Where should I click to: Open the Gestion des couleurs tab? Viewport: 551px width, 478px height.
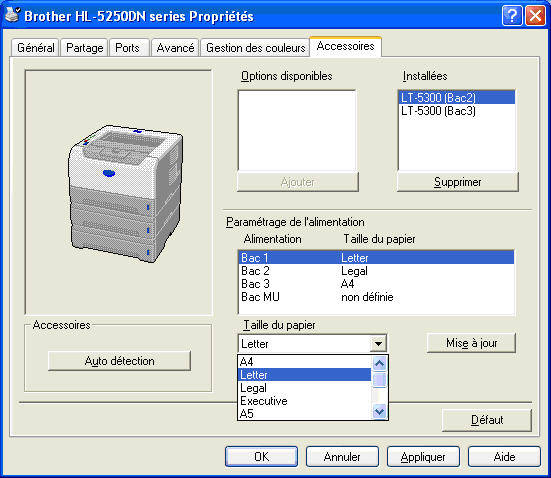pyautogui.click(x=255, y=47)
